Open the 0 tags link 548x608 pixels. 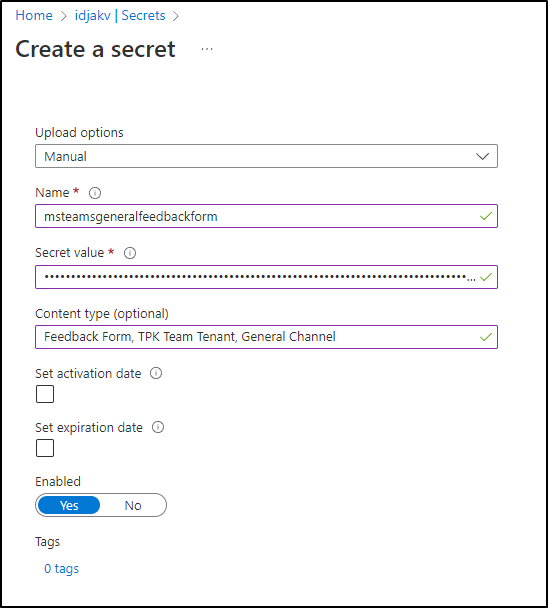click(61, 568)
